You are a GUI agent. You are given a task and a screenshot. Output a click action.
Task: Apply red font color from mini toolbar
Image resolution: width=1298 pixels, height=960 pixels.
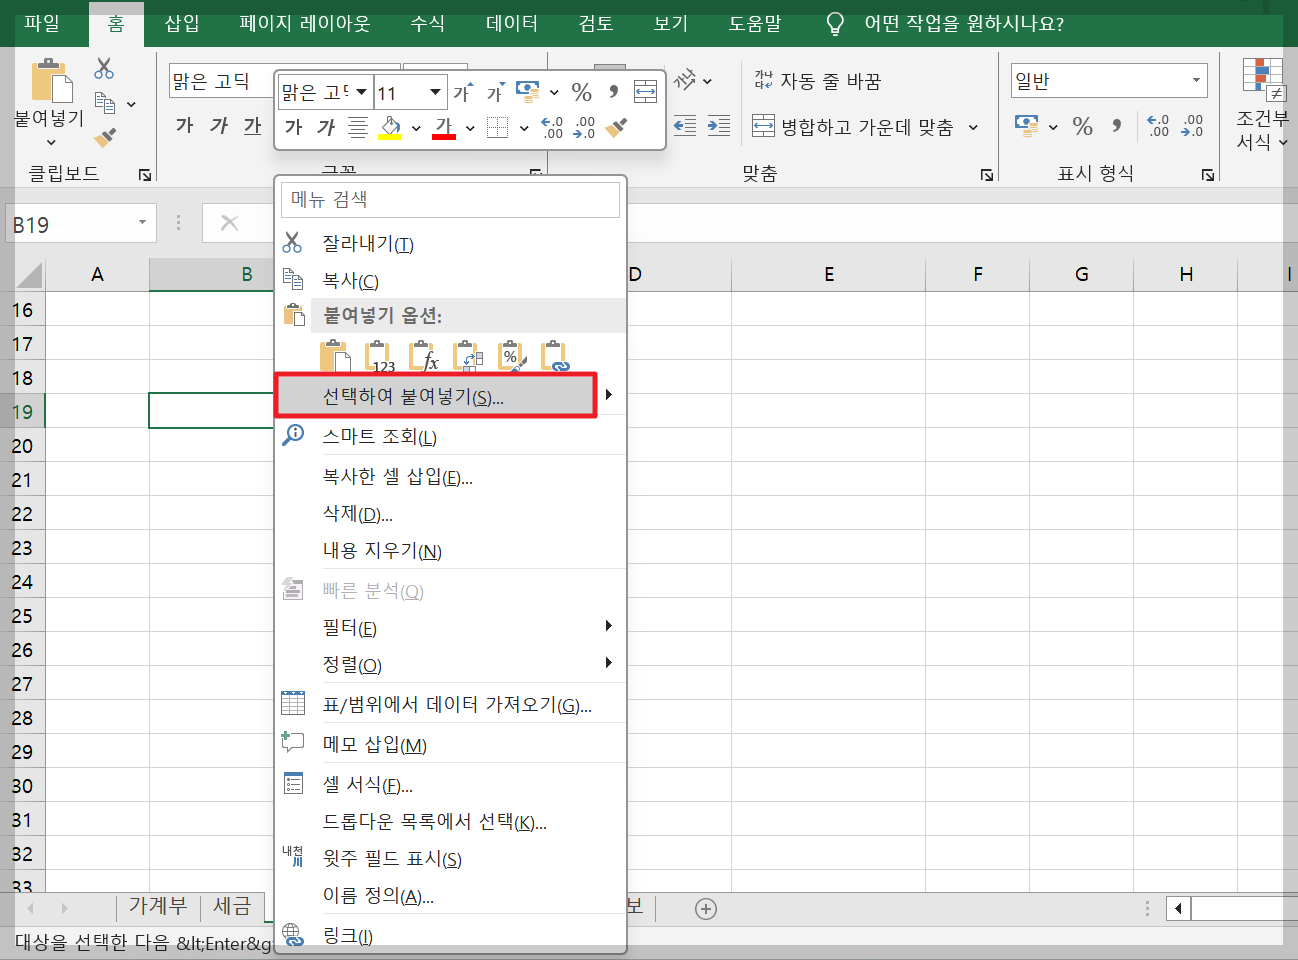(444, 127)
